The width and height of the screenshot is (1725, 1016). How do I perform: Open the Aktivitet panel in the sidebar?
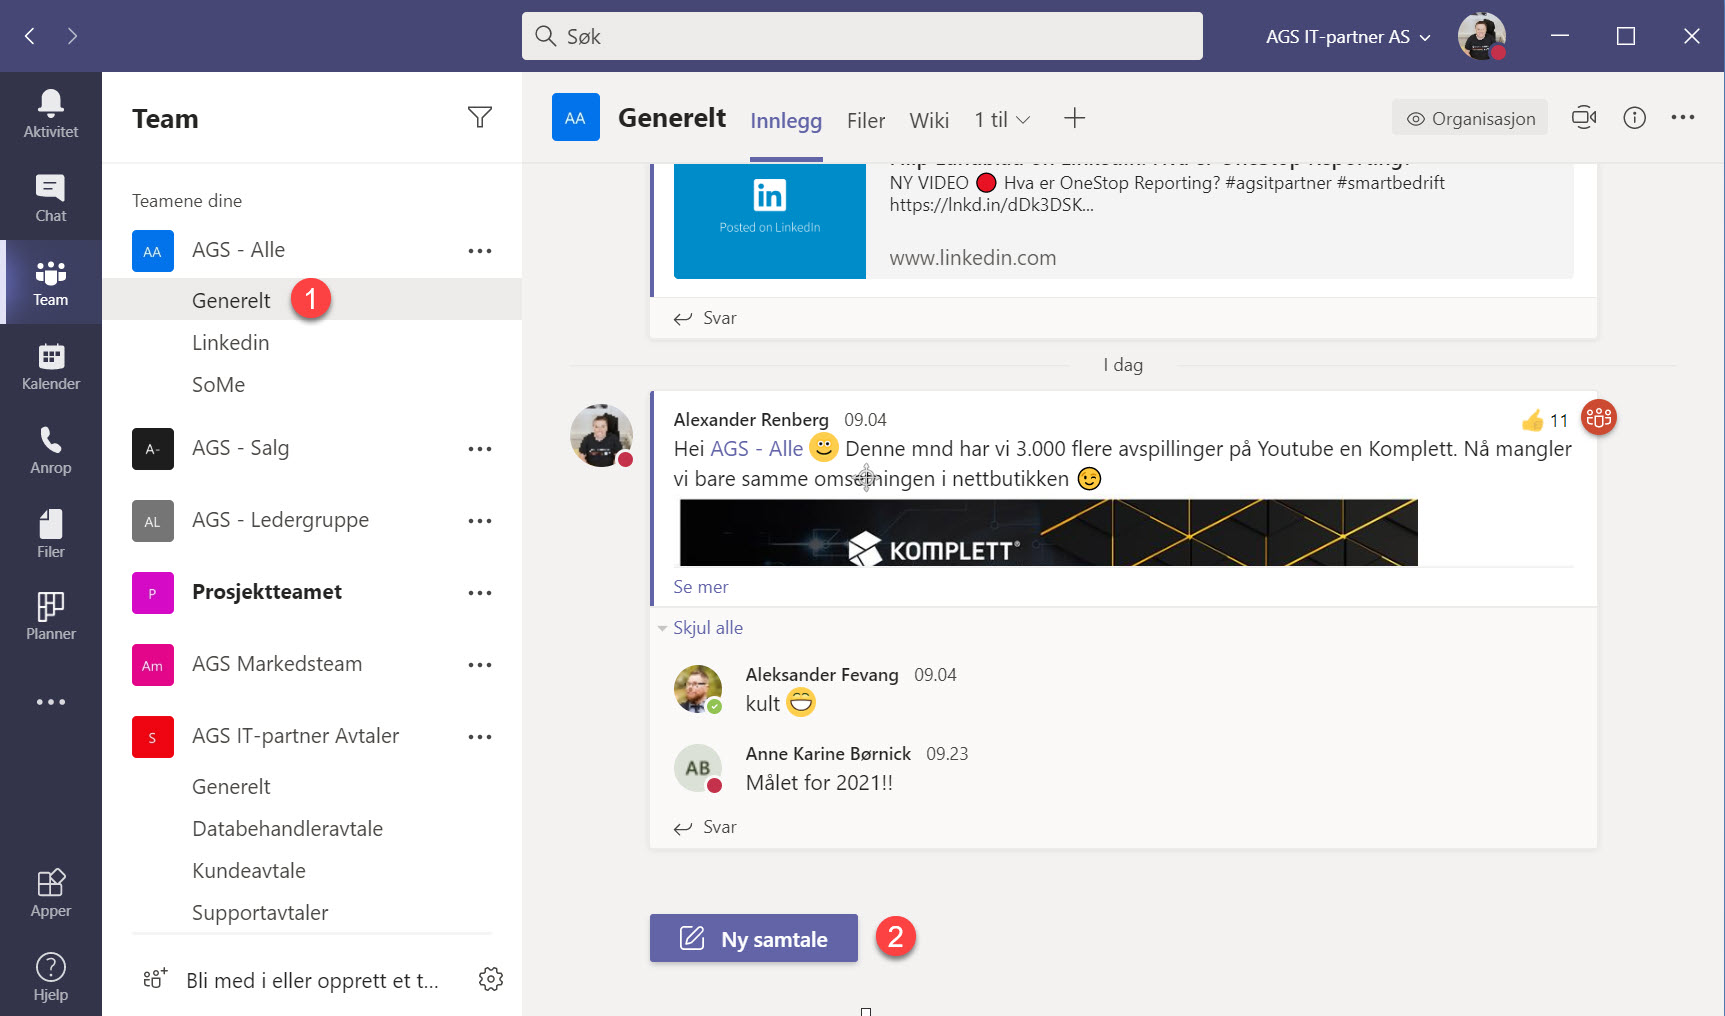point(50,110)
